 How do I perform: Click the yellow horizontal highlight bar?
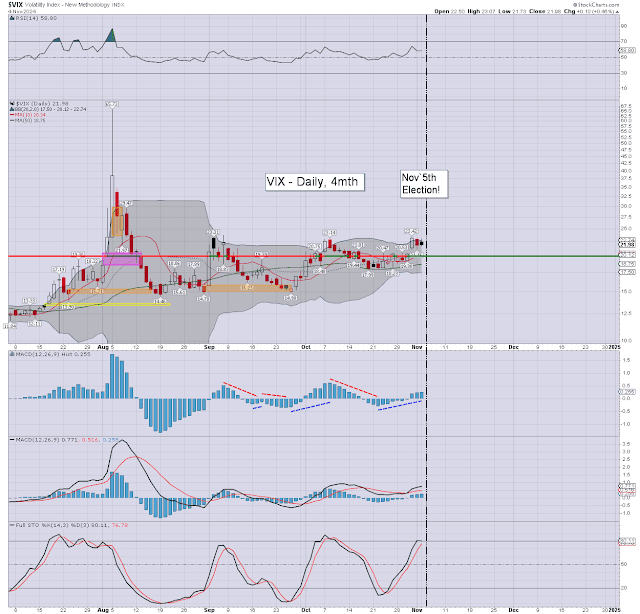107,305
